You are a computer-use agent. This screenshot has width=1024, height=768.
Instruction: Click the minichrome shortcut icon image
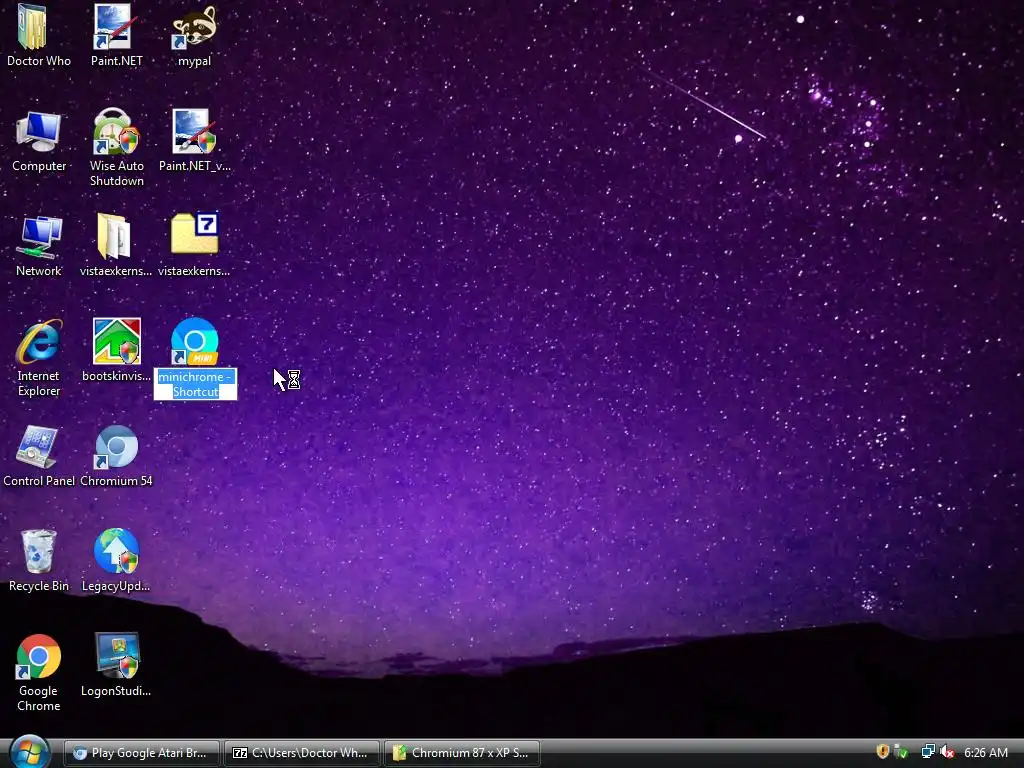pyautogui.click(x=195, y=342)
